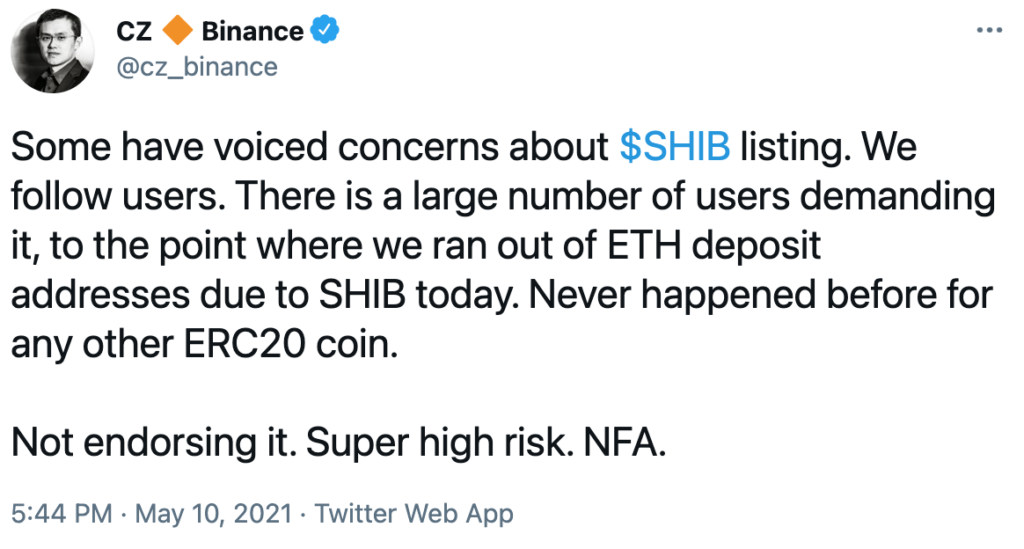Click the "NFA." abbreviation at end

click(625, 443)
